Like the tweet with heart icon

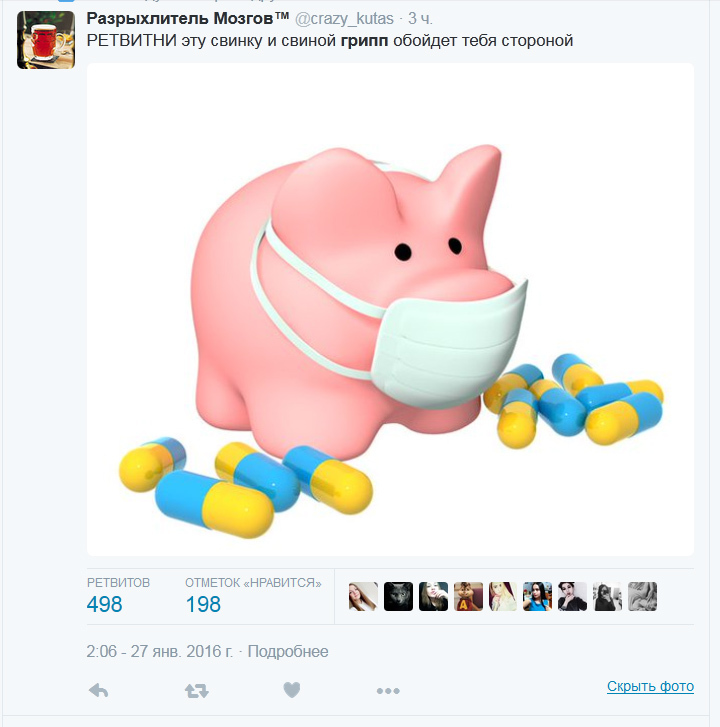292,690
